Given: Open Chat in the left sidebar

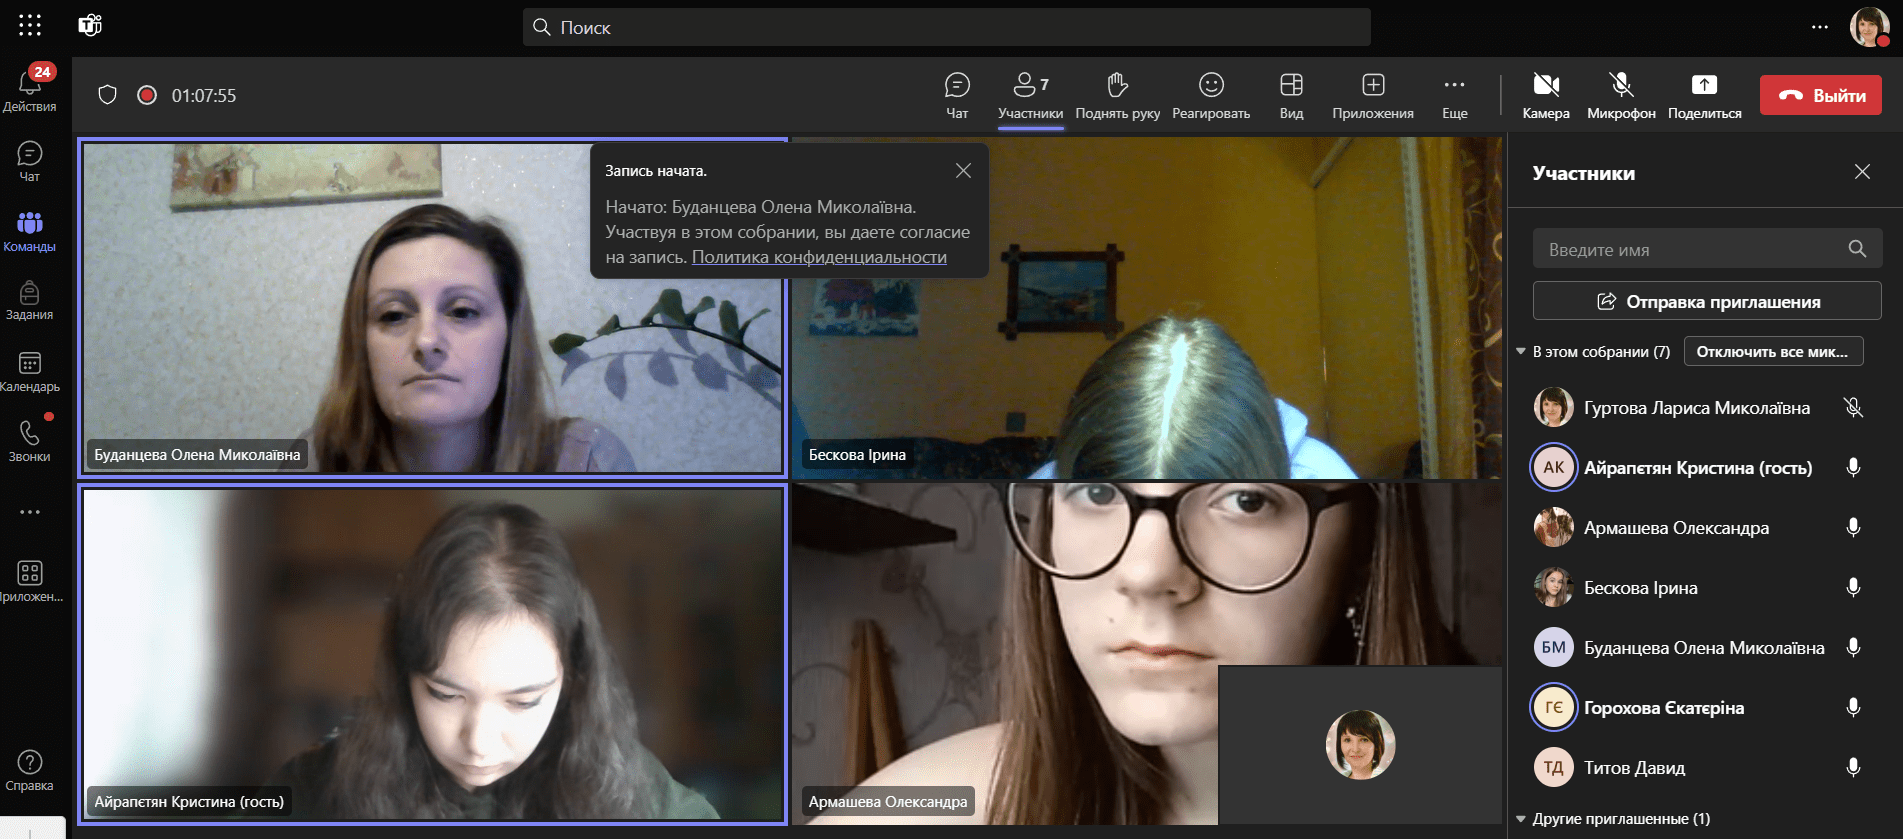Looking at the screenshot, I should tap(30, 161).
